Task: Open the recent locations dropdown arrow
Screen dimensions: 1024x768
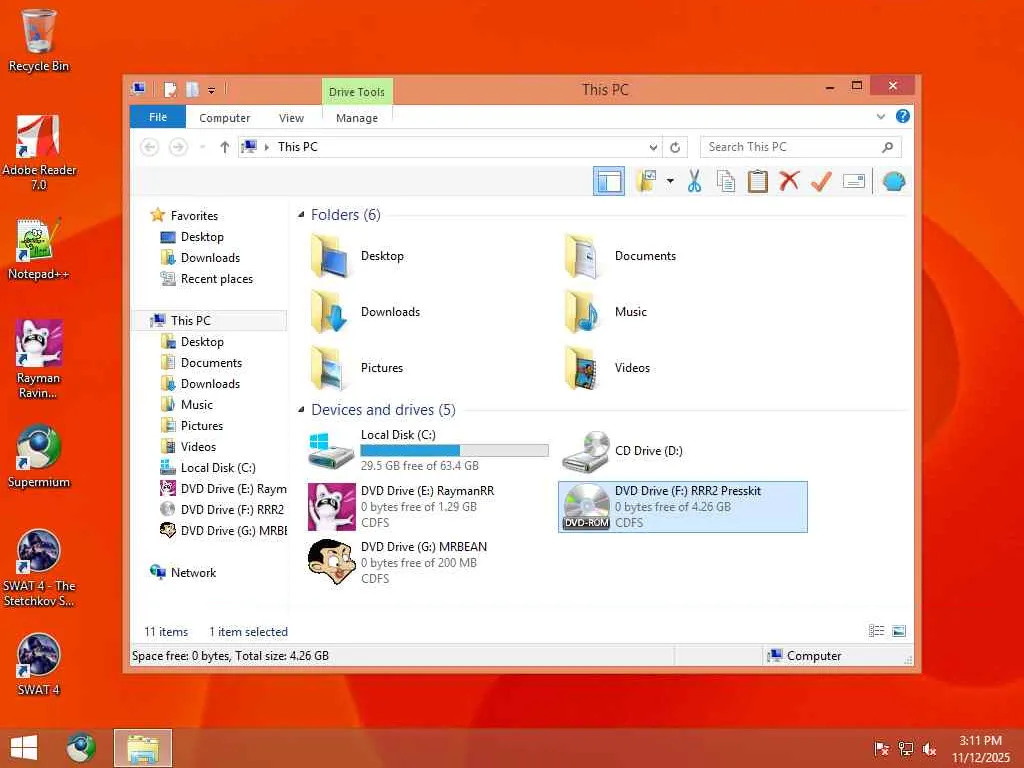Action: pyautogui.click(x=202, y=147)
